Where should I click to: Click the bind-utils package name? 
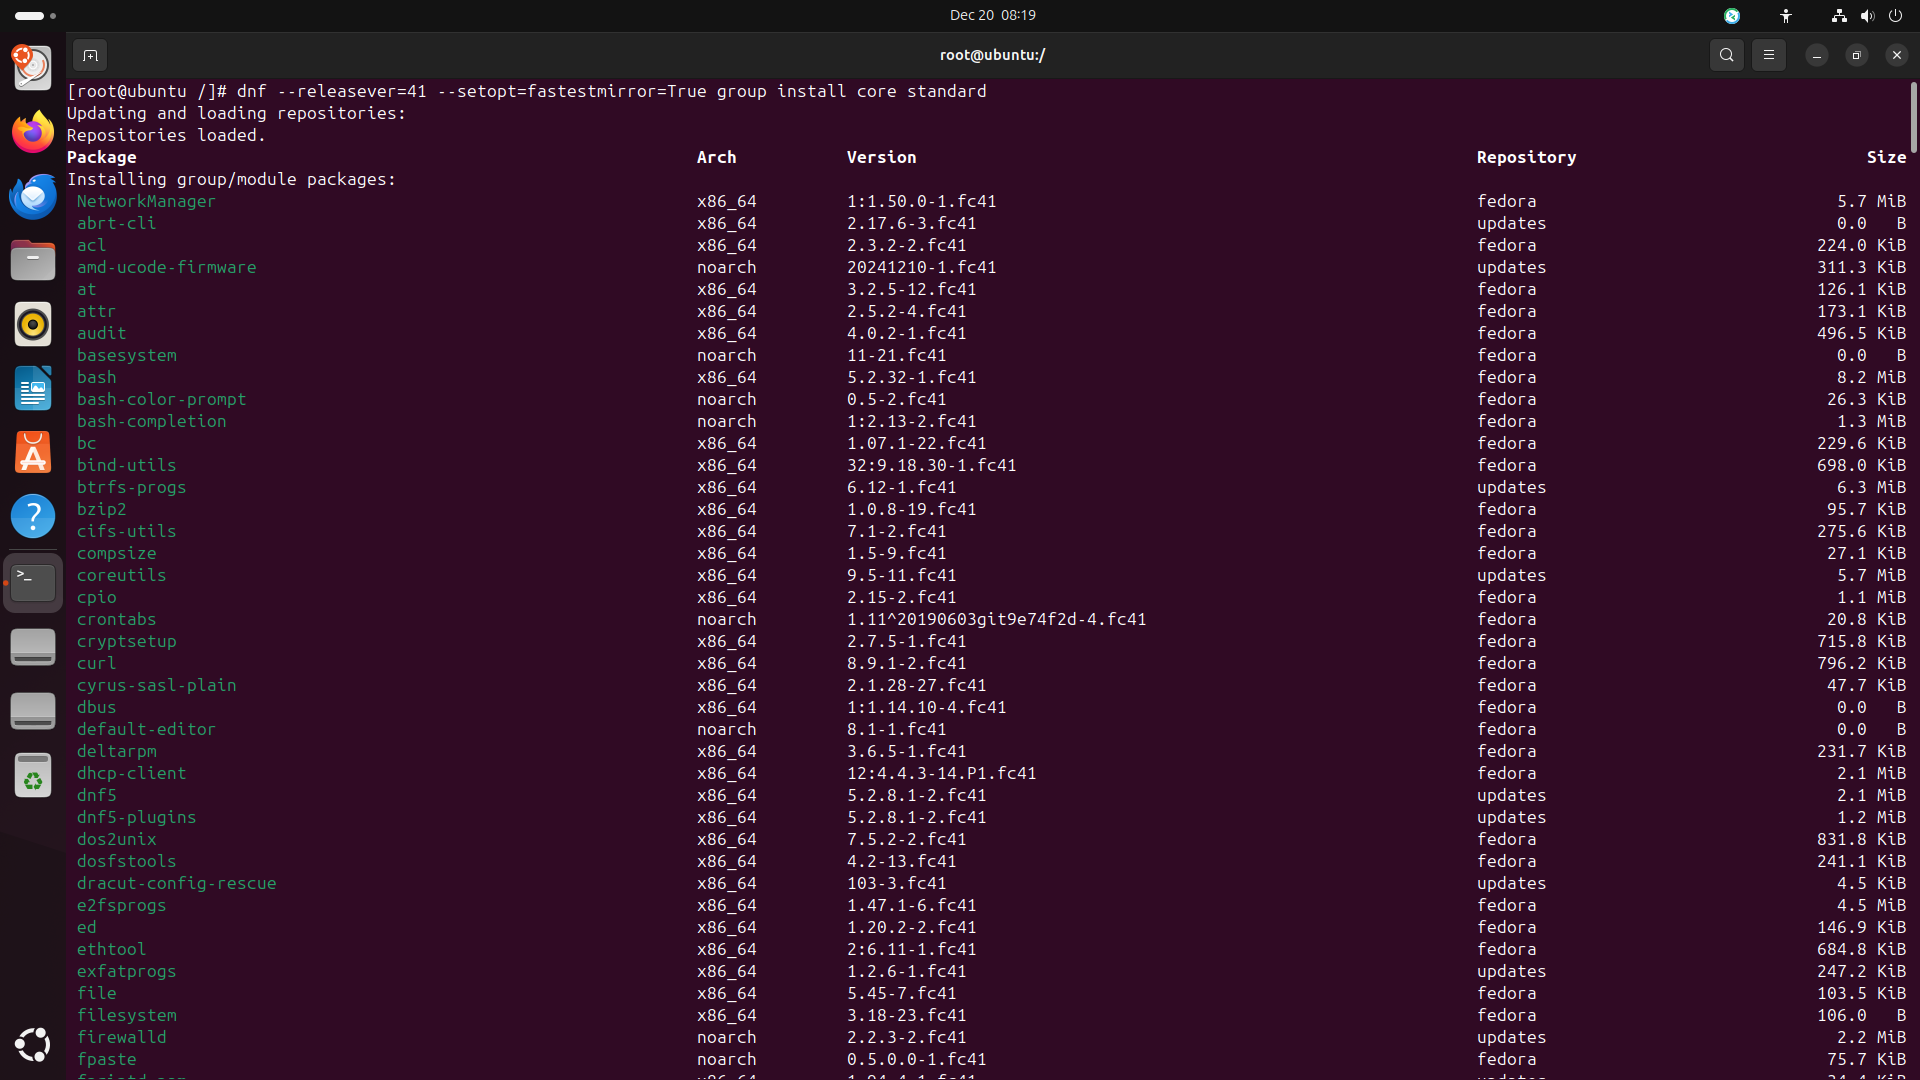coord(126,465)
